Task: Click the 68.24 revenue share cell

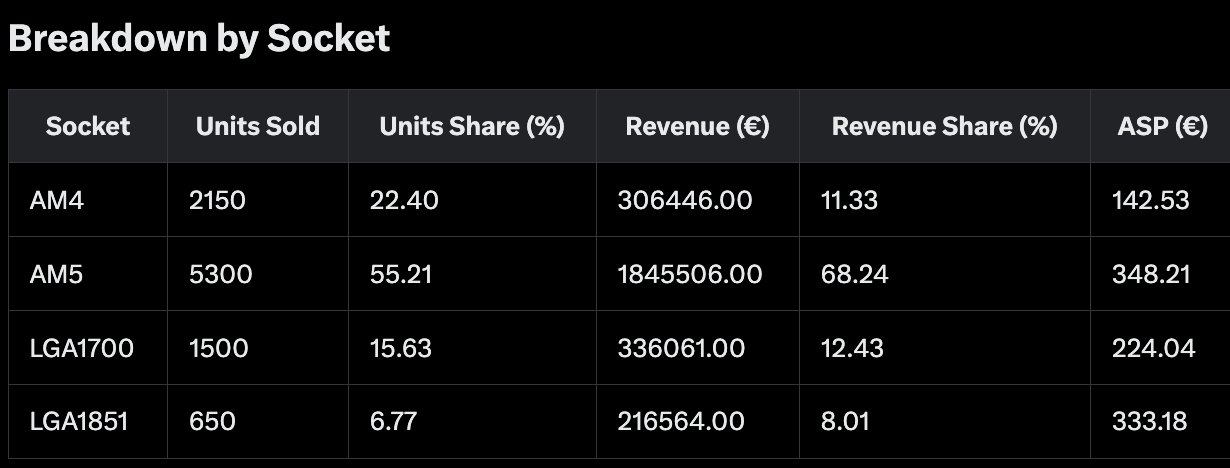Action: point(944,274)
